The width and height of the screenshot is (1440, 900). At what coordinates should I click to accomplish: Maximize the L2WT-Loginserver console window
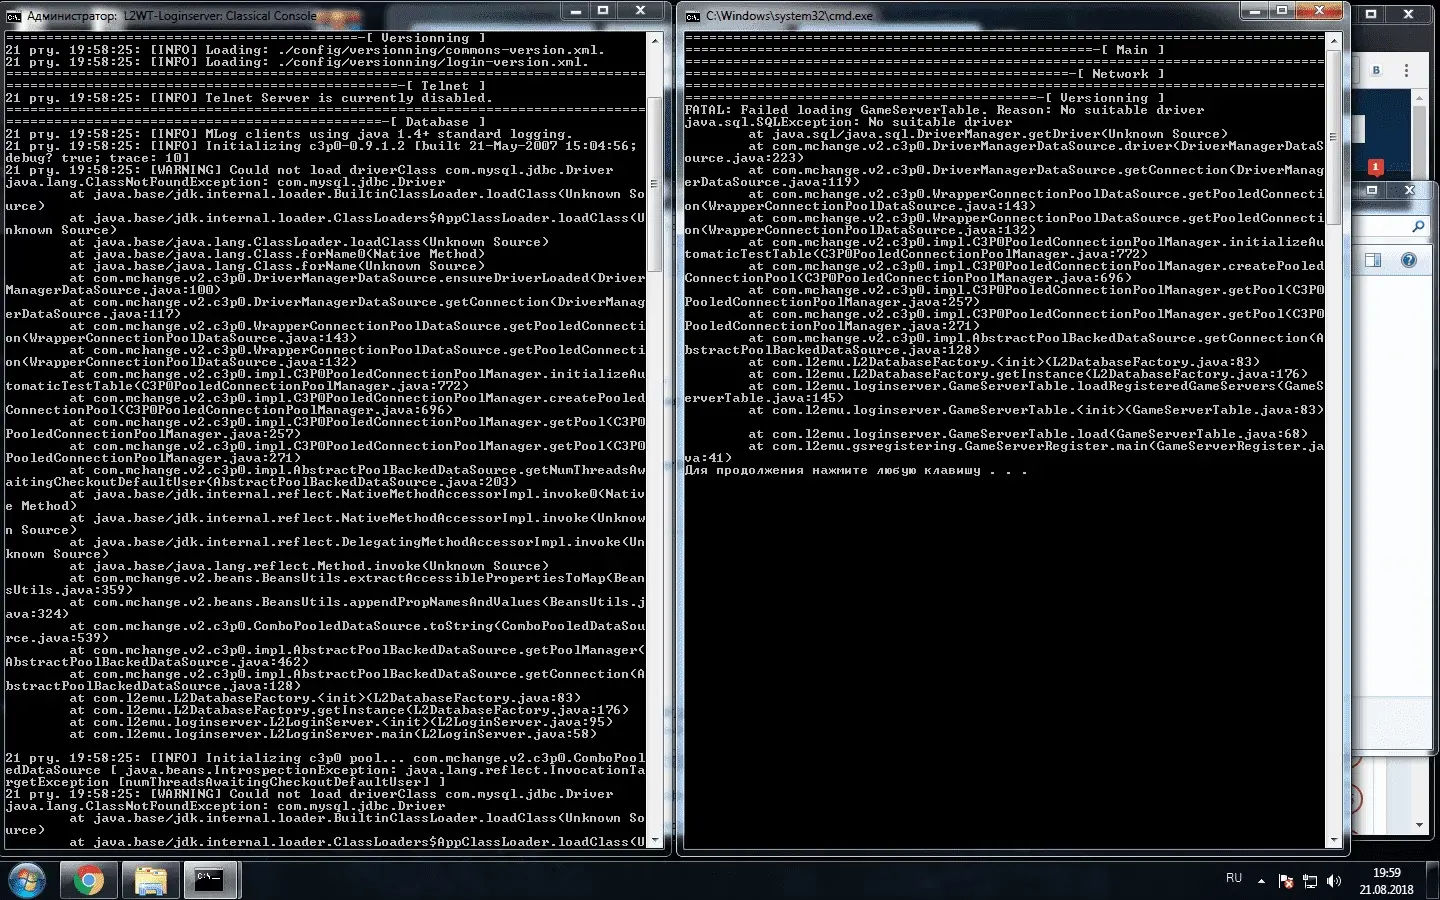603,10
